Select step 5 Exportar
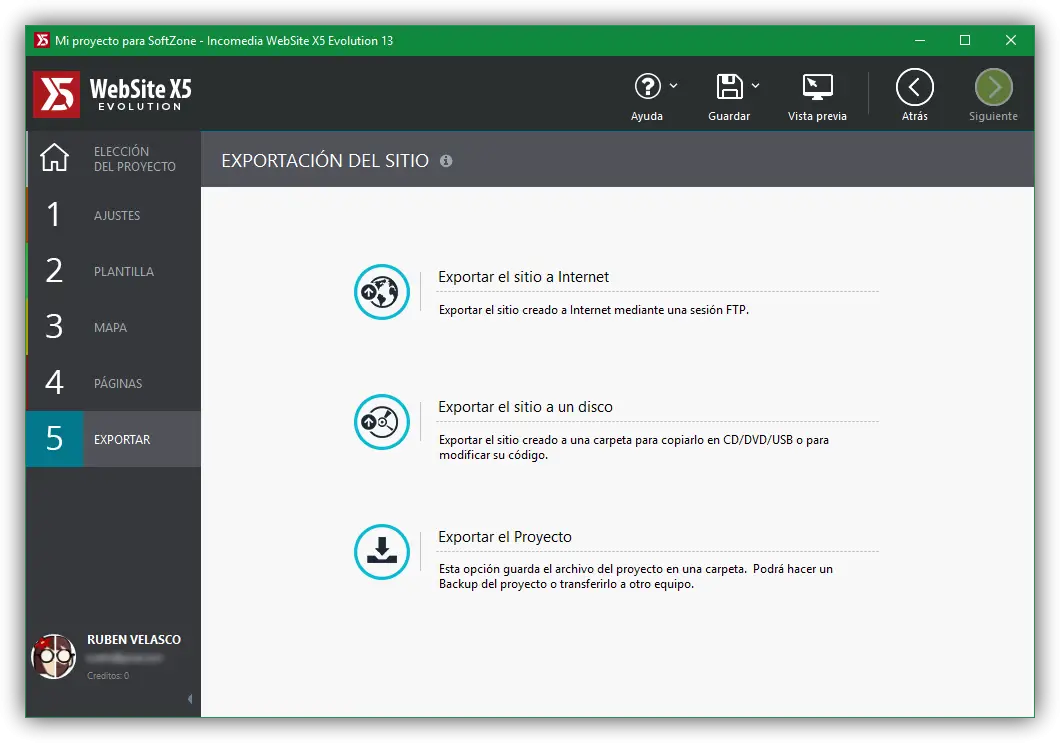This screenshot has height=743, width=1060. coord(114,439)
